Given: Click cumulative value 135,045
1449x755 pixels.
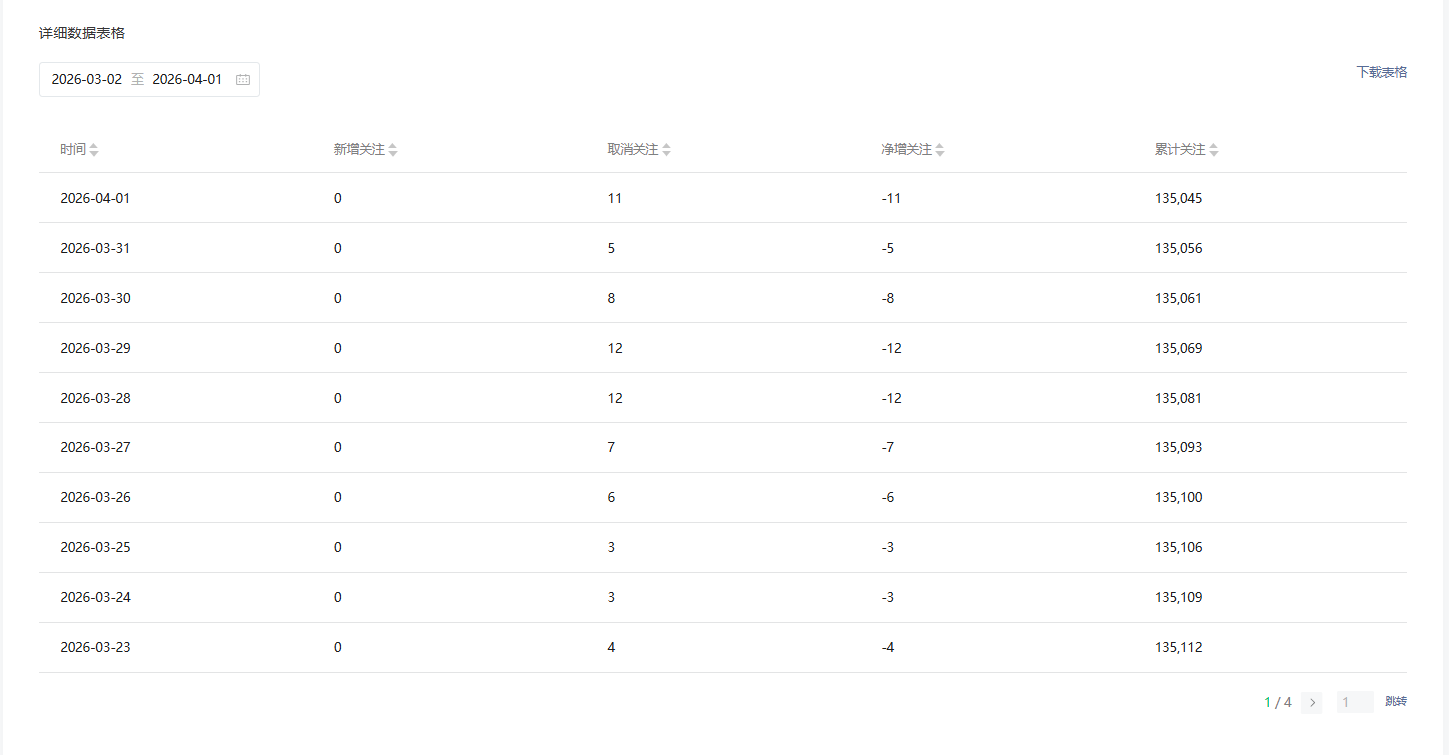Looking at the screenshot, I should coord(1178,198).
